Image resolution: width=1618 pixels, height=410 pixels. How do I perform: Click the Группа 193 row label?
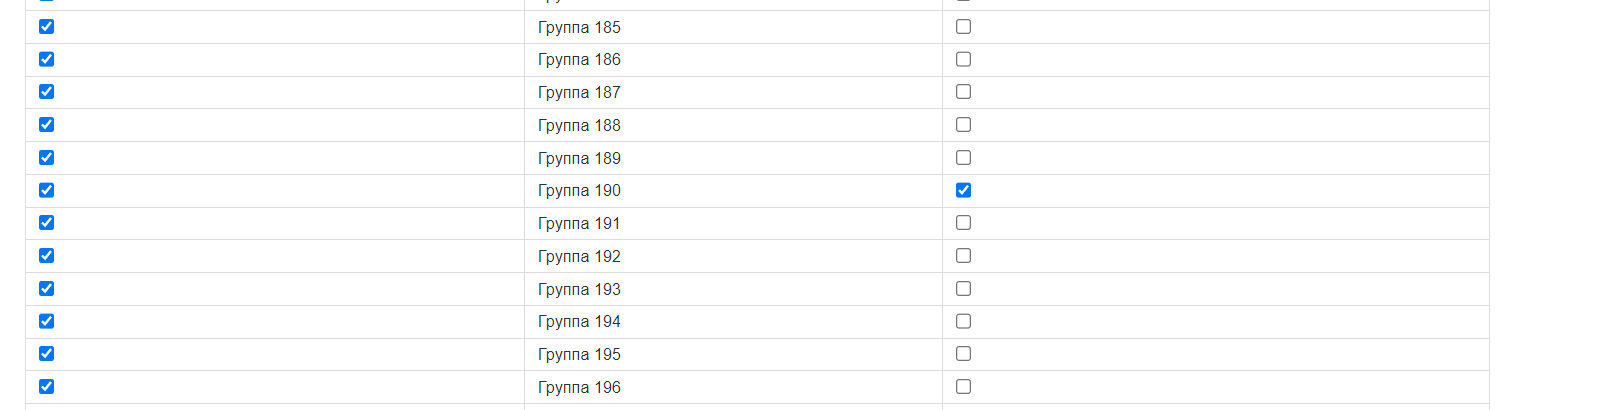(579, 289)
